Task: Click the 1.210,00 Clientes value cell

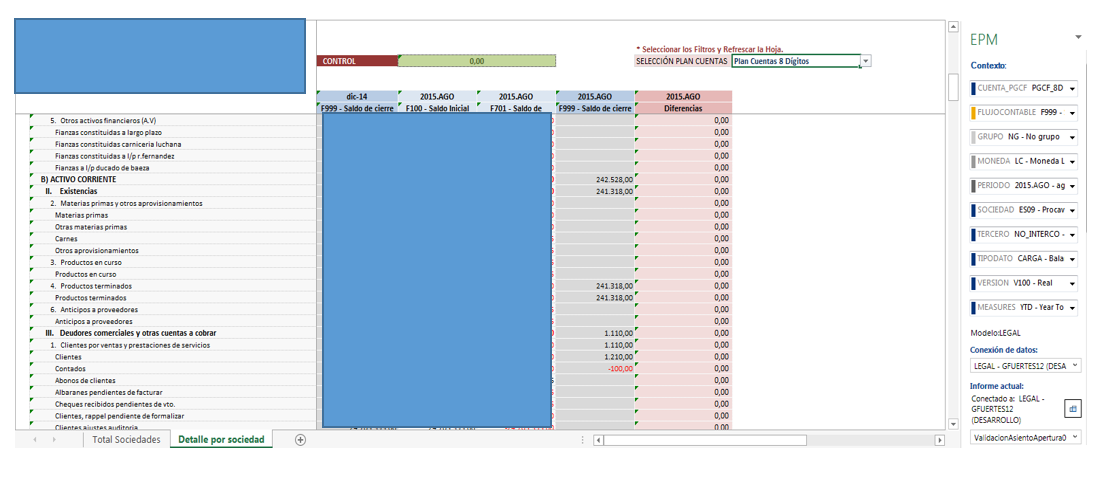Action: (x=595, y=356)
